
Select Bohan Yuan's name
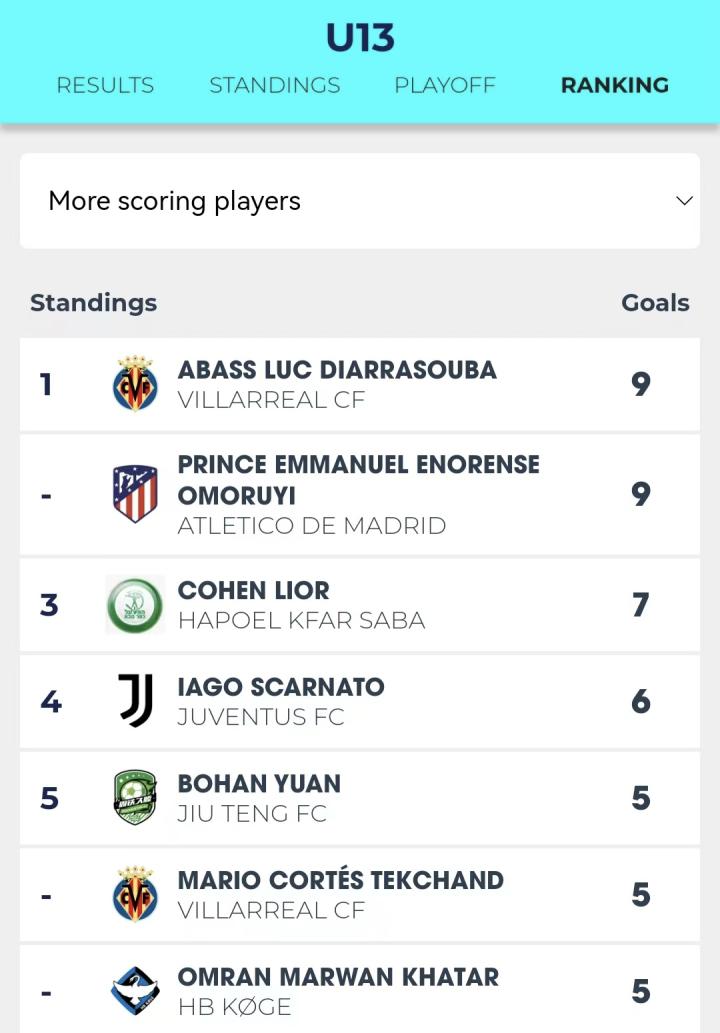click(x=260, y=783)
